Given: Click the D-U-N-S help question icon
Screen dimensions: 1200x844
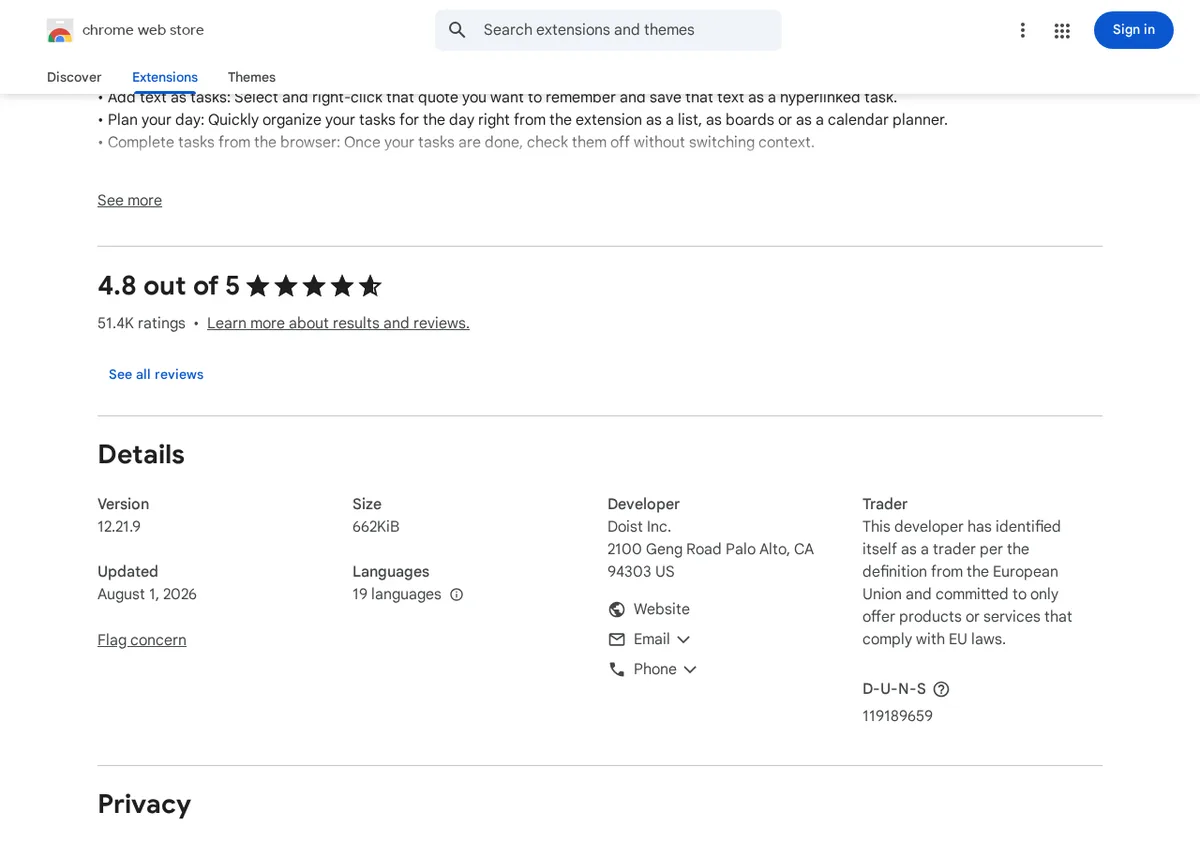Looking at the screenshot, I should pyautogui.click(x=941, y=689).
